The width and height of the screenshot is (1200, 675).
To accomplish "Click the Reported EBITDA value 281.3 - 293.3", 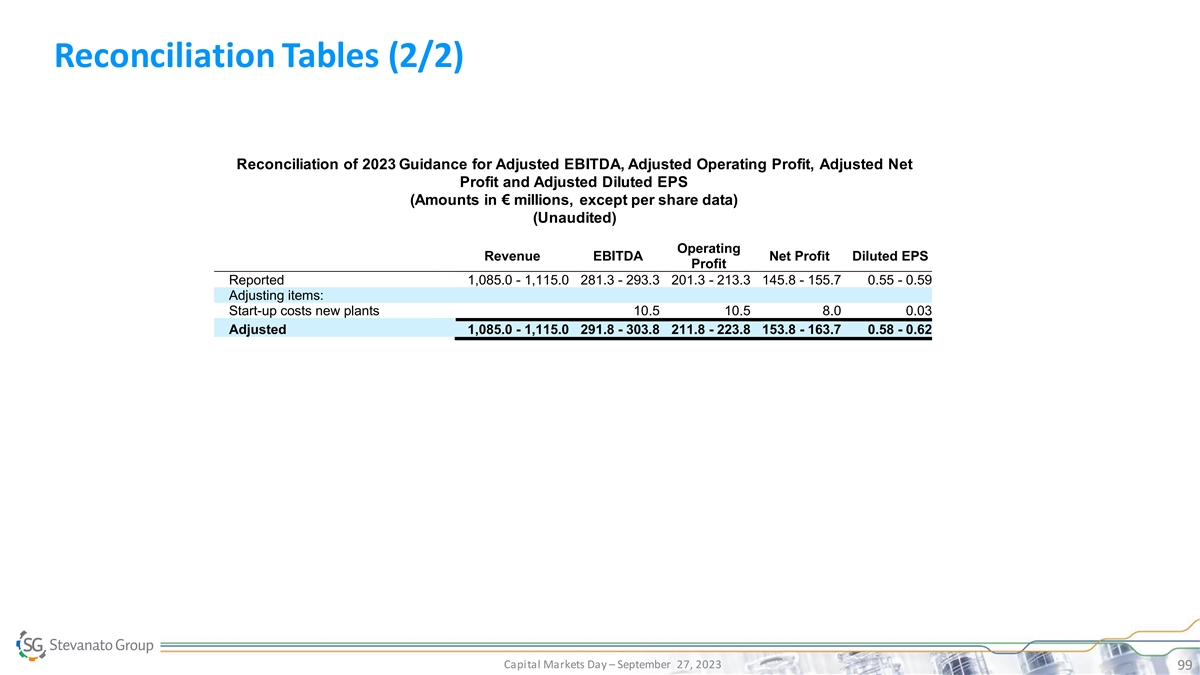I will (619, 280).
